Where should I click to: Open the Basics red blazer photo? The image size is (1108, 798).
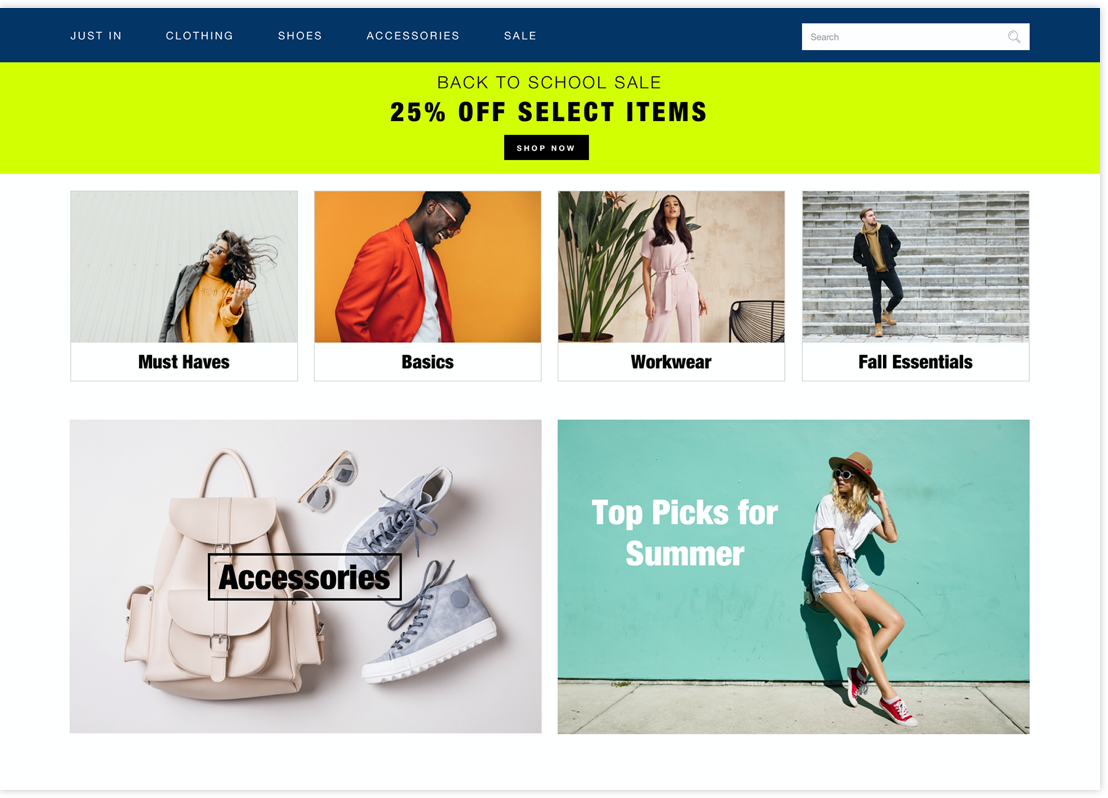(x=428, y=267)
